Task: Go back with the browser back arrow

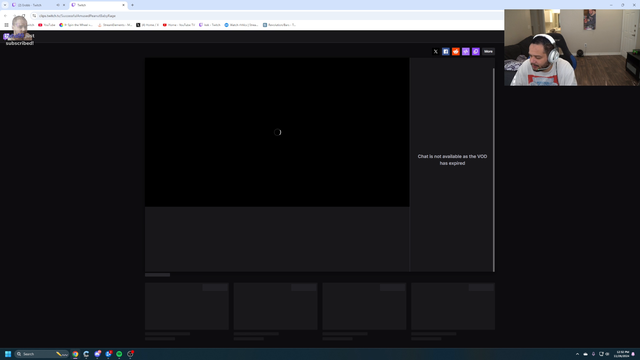Action: [x=5, y=16]
